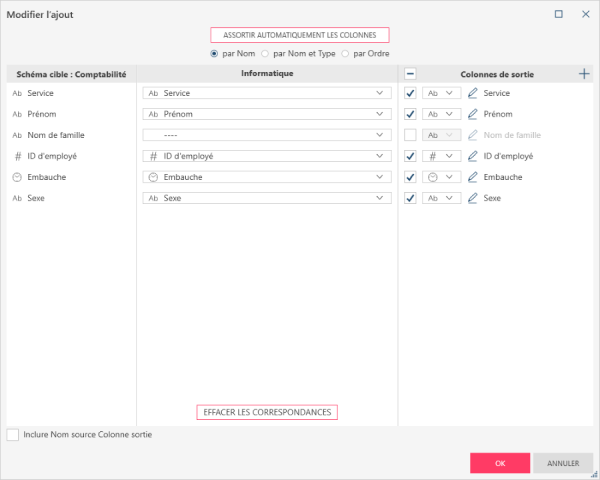
Task: Click the pencil icon next to Service output
Action: [x=474, y=93]
